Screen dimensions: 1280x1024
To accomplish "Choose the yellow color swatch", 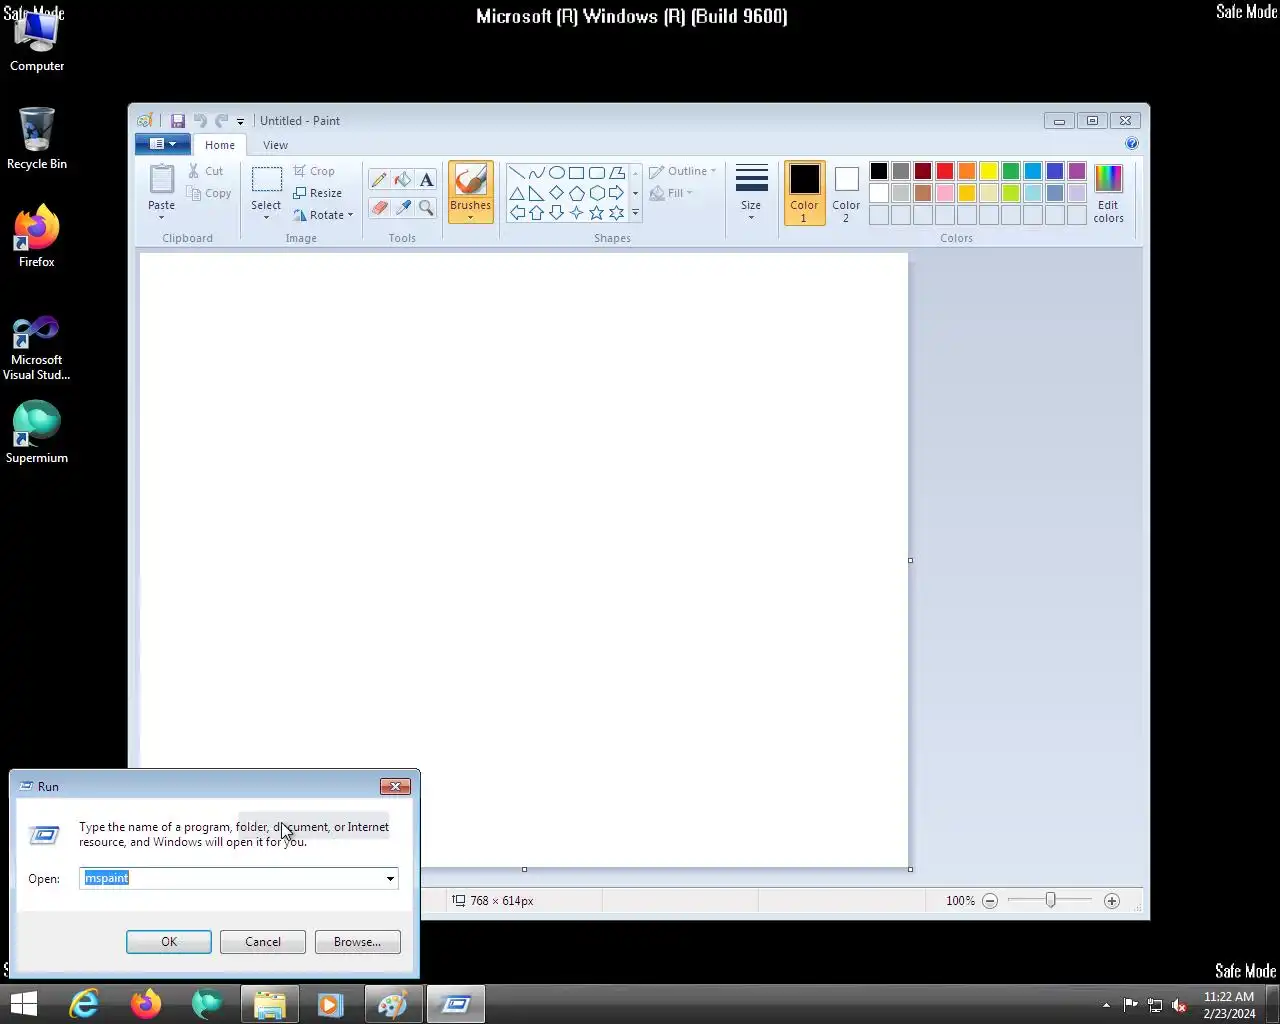I will point(989,171).
